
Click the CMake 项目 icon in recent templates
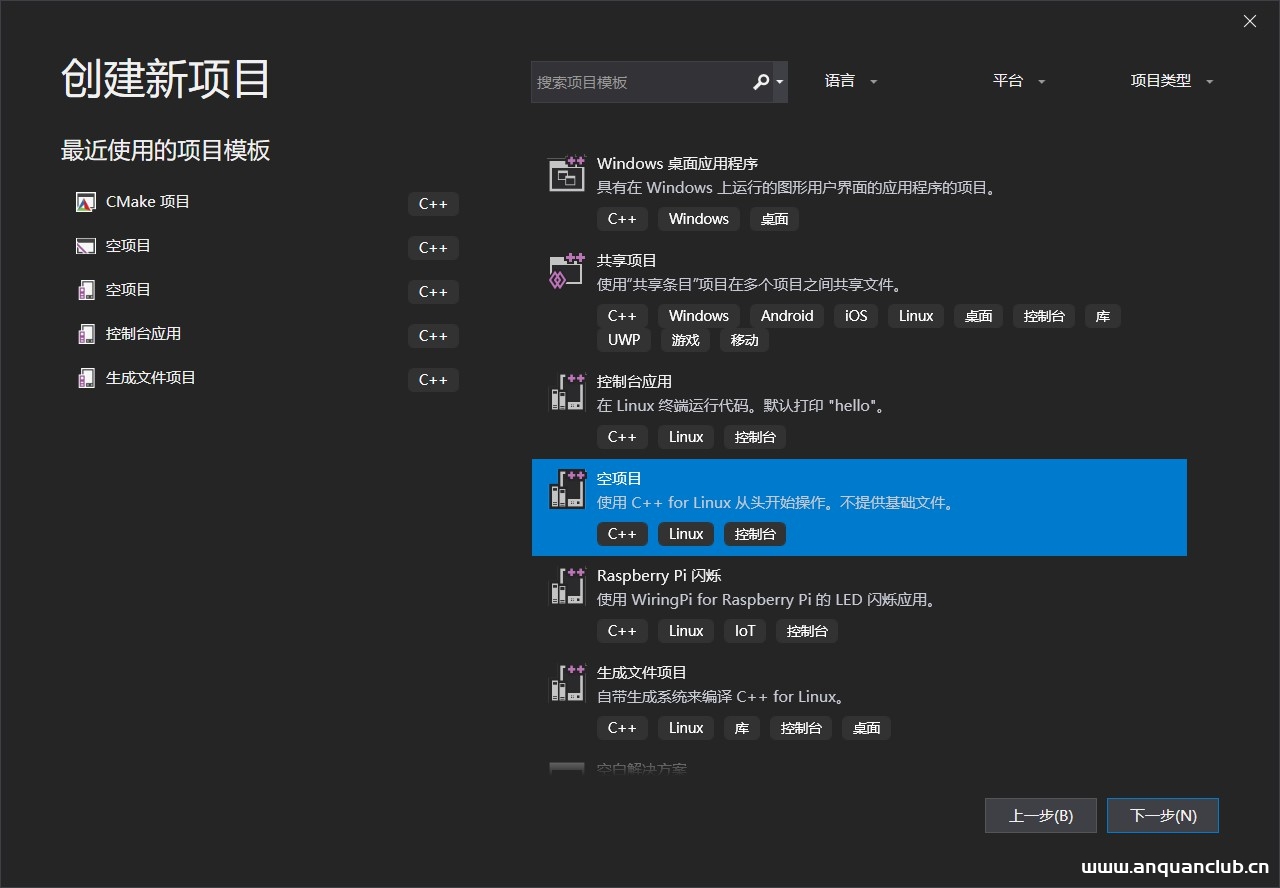[x=85, y=201]
